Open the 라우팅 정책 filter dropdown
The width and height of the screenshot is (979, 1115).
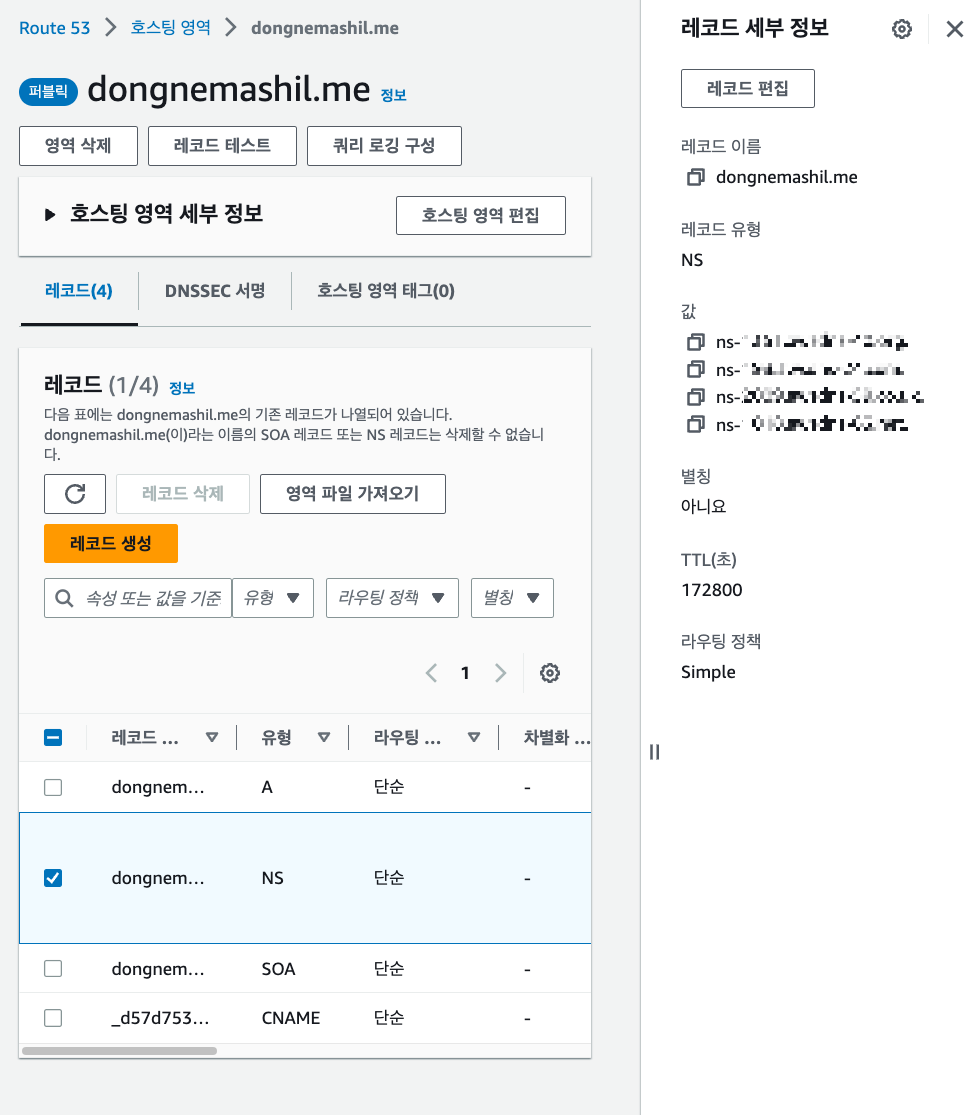[x=392, y=598]
